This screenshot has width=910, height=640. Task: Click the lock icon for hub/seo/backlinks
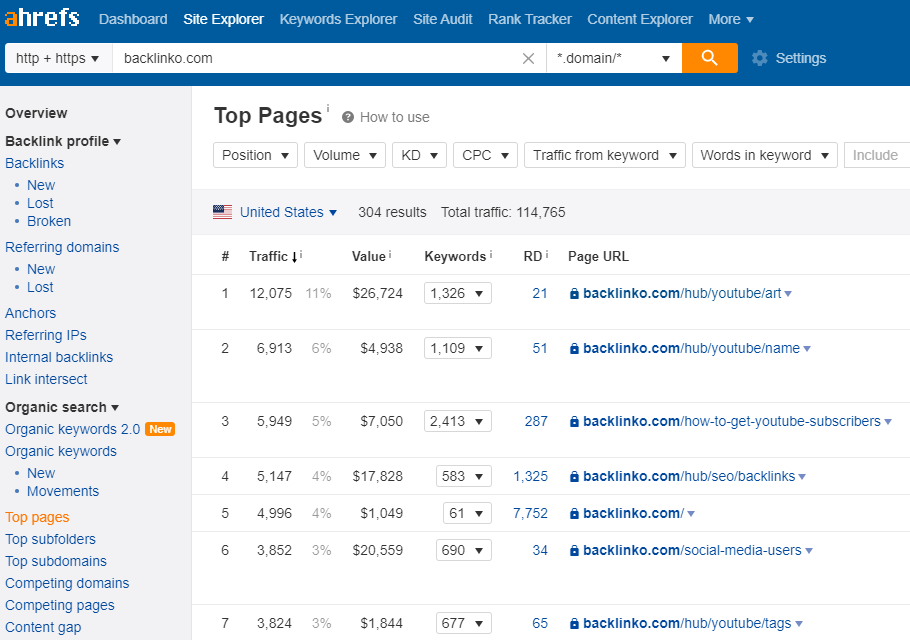[574, 477]
